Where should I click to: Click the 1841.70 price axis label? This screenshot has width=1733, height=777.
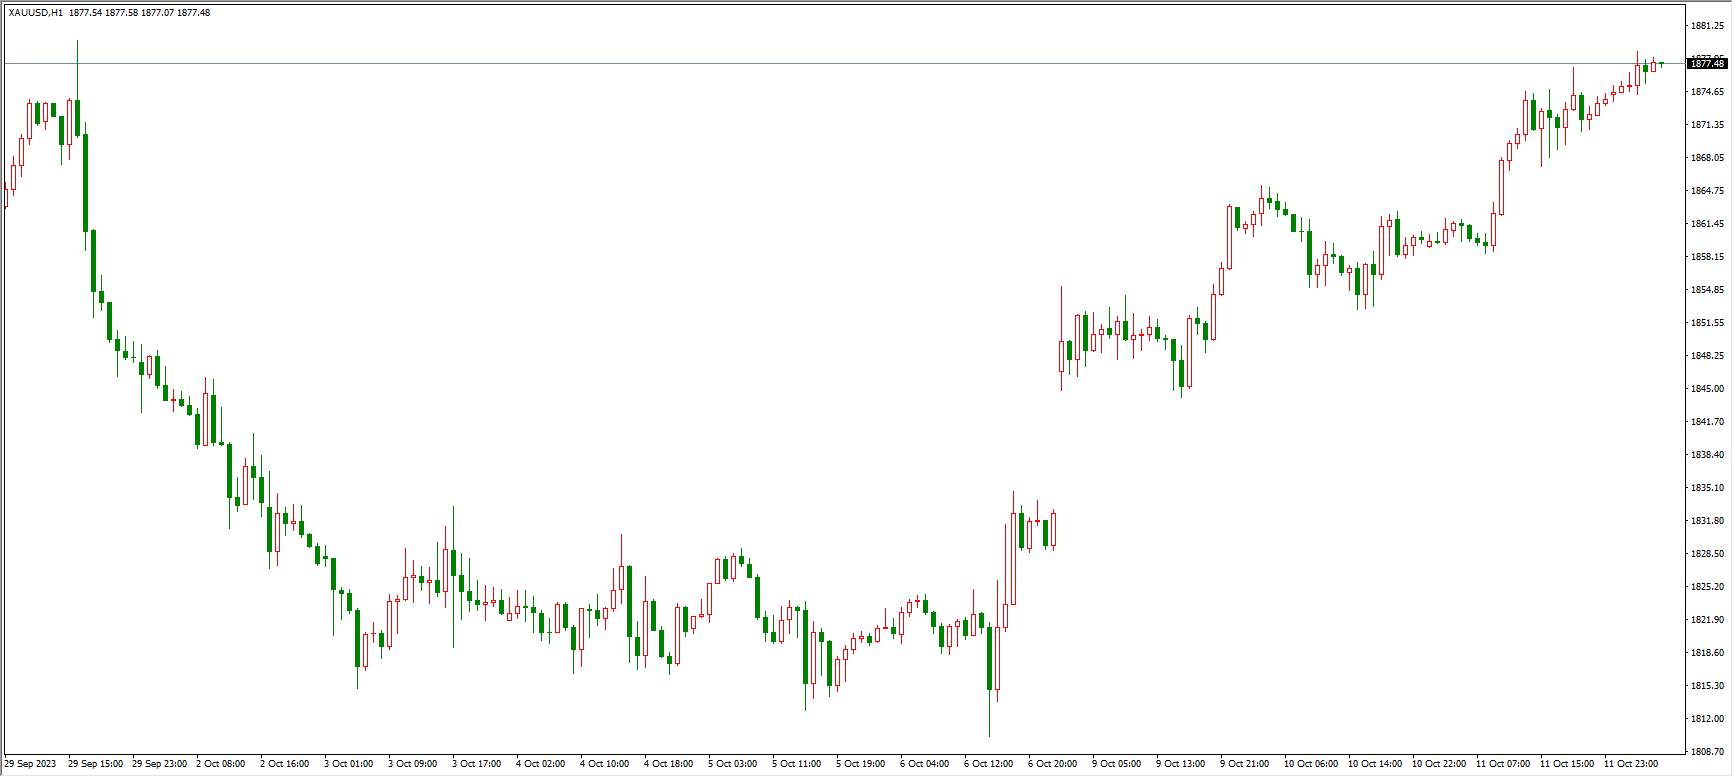1706,422
